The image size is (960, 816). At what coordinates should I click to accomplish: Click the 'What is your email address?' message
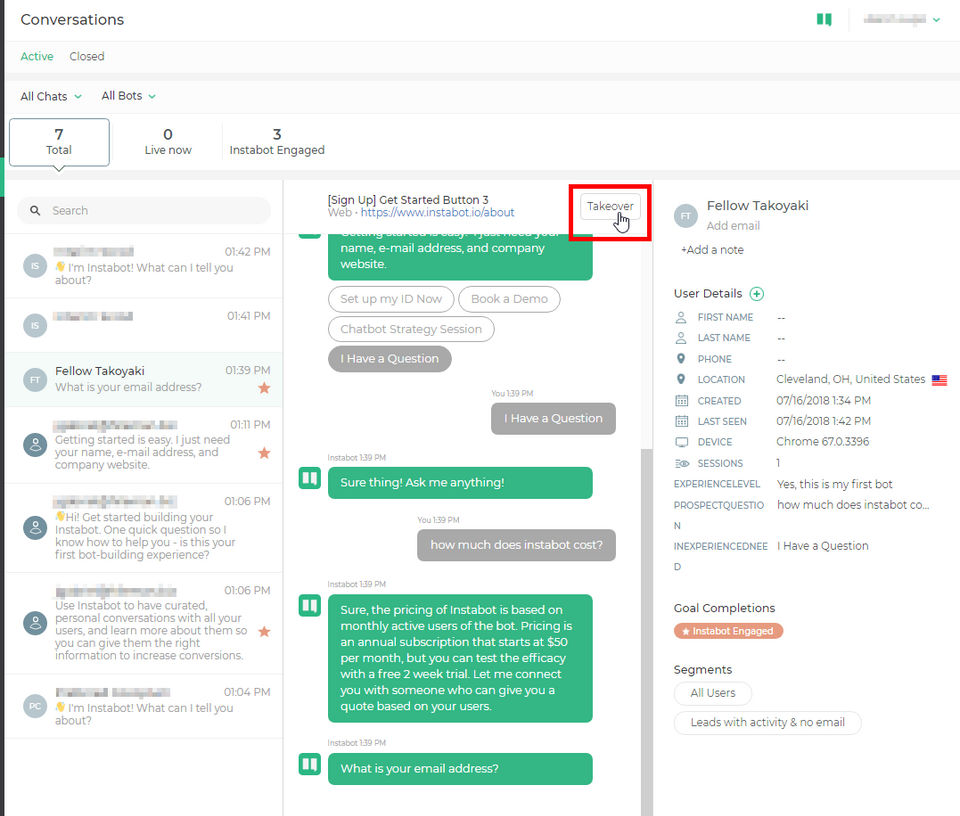point(460,769)
